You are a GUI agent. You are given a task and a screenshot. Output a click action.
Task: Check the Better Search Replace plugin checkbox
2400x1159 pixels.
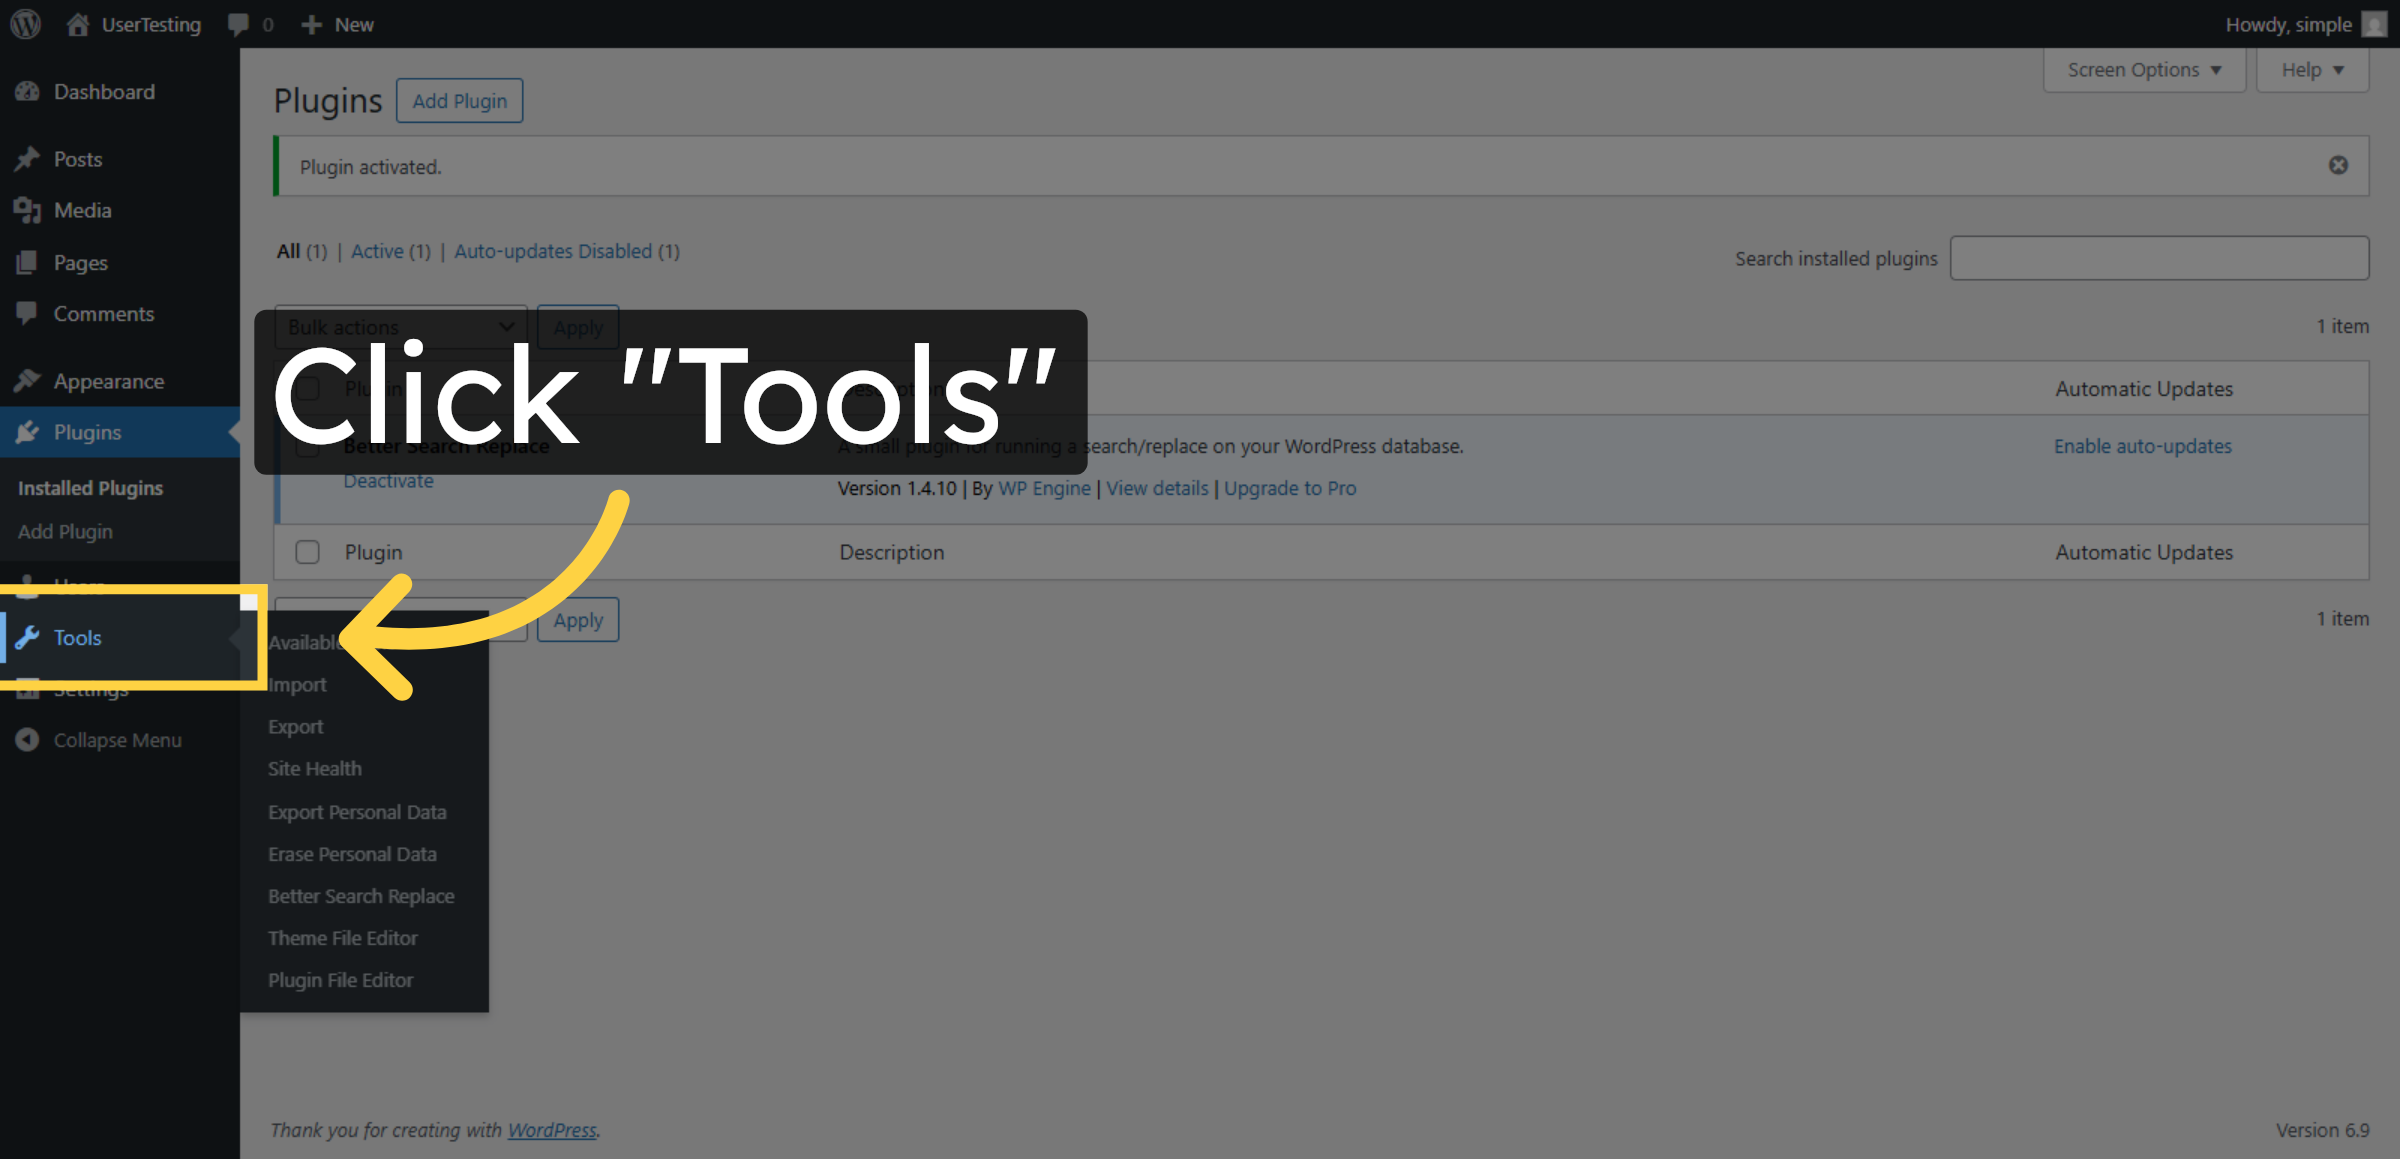click(x=307, y=447)
